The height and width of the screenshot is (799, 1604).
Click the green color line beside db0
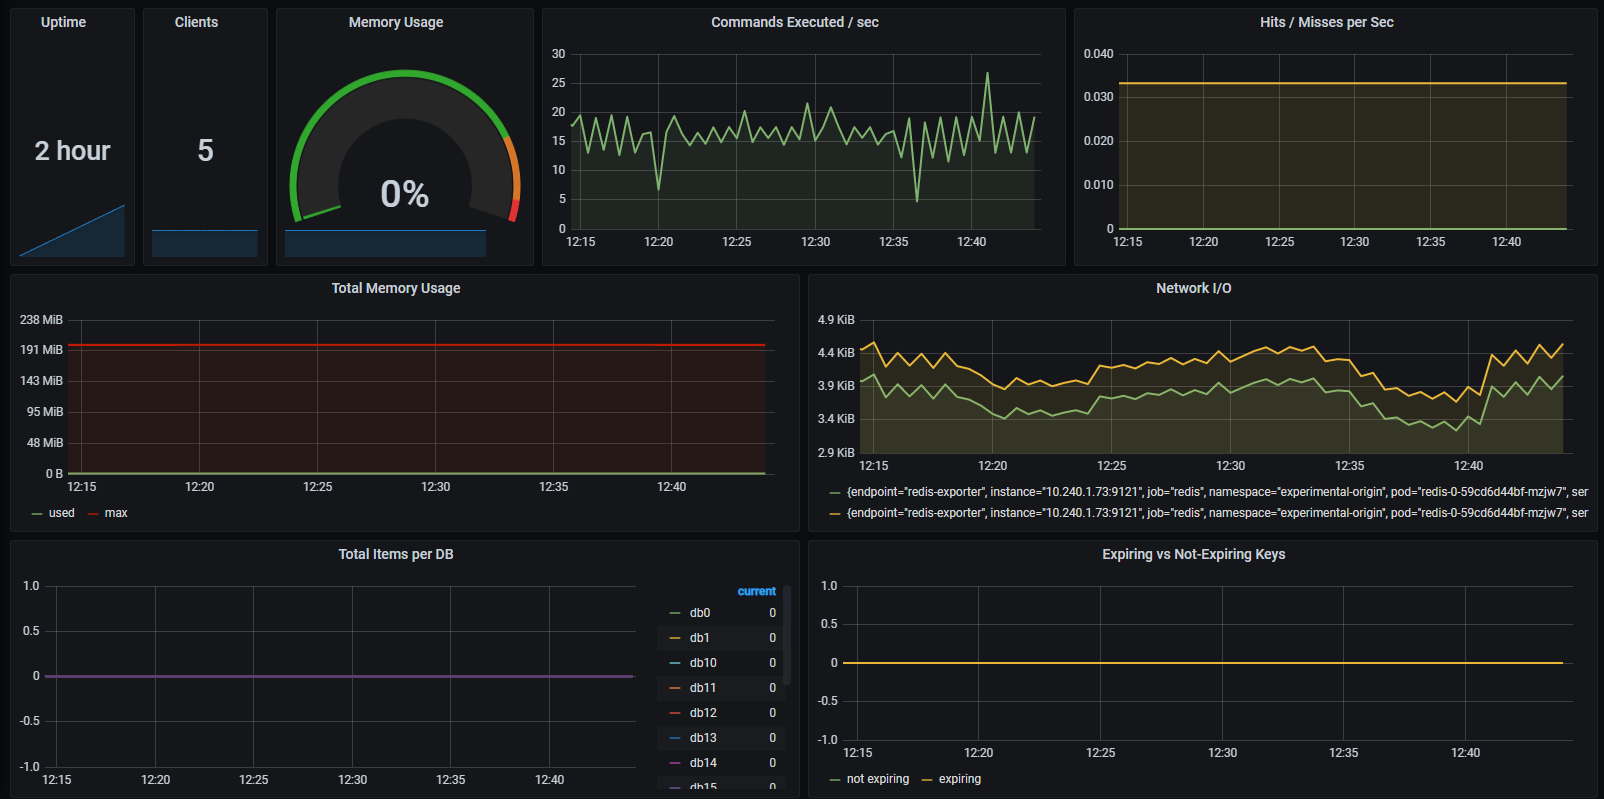[x=675, y=613]
